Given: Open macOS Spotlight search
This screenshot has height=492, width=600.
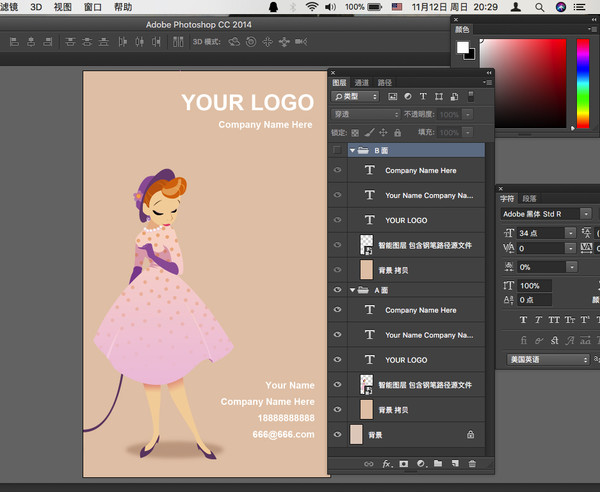Looking at the screenshot, I should click(540, 7).
